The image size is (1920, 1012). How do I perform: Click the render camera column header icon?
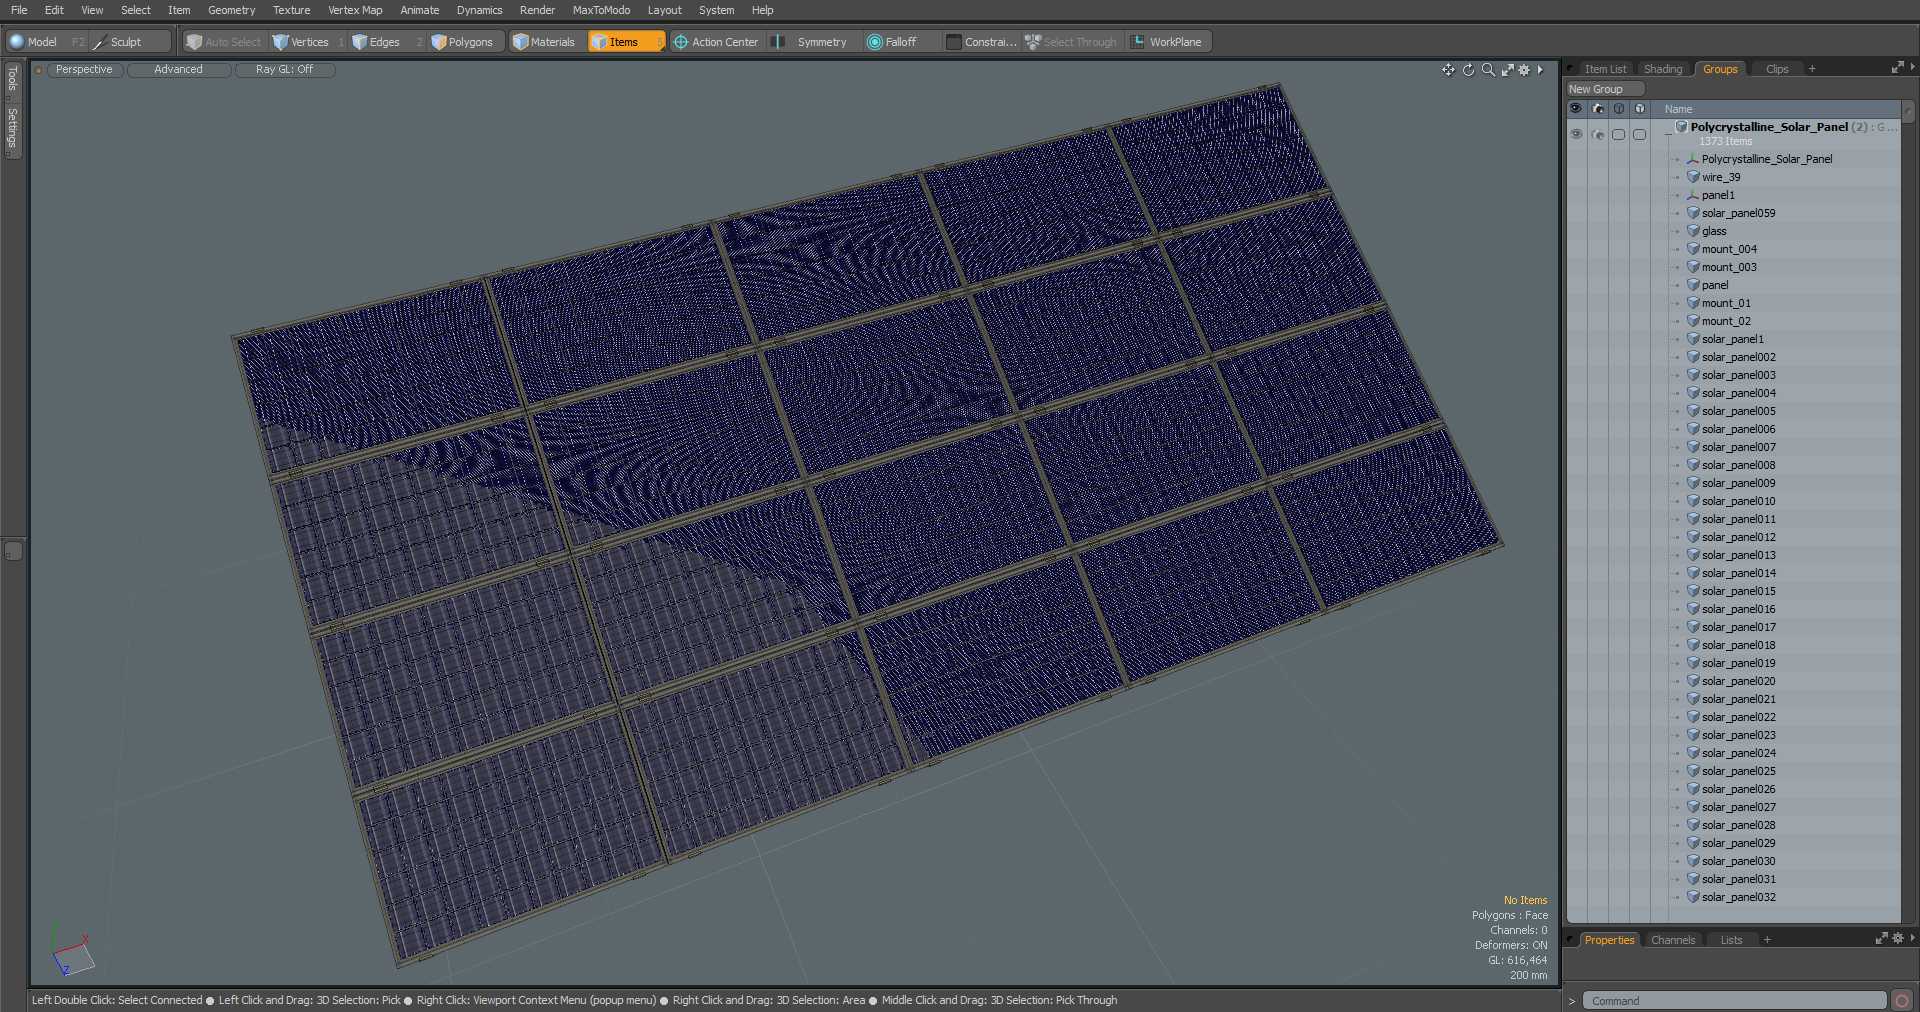tap(1597, 109)
